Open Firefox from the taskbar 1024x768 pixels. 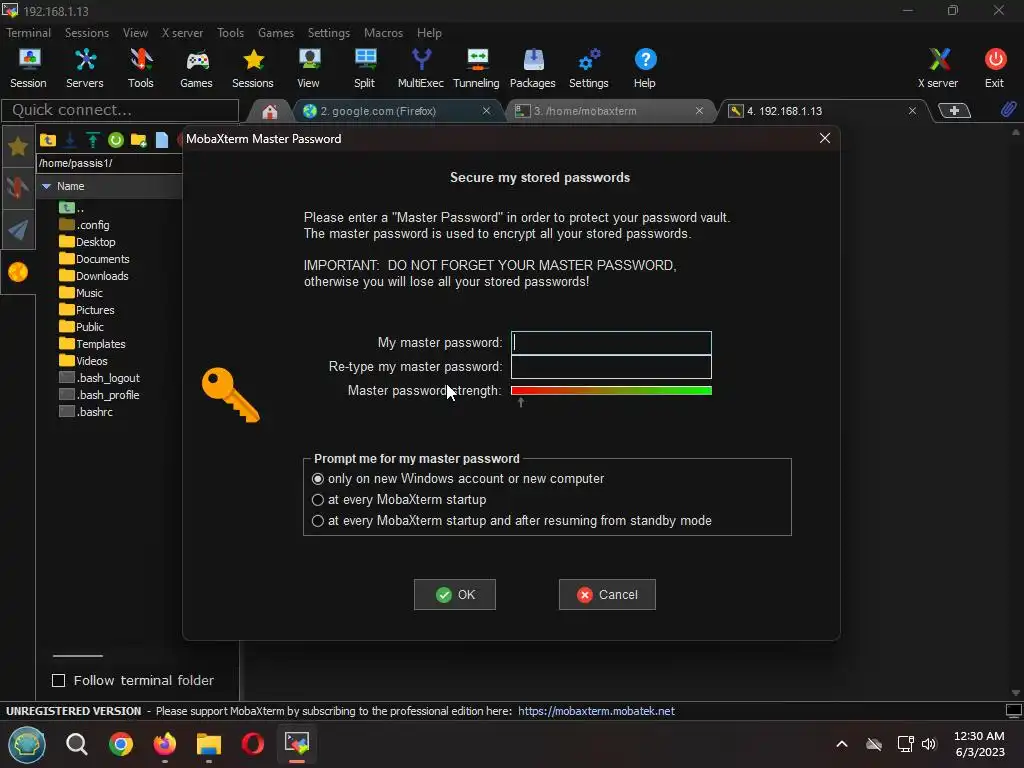165,744
